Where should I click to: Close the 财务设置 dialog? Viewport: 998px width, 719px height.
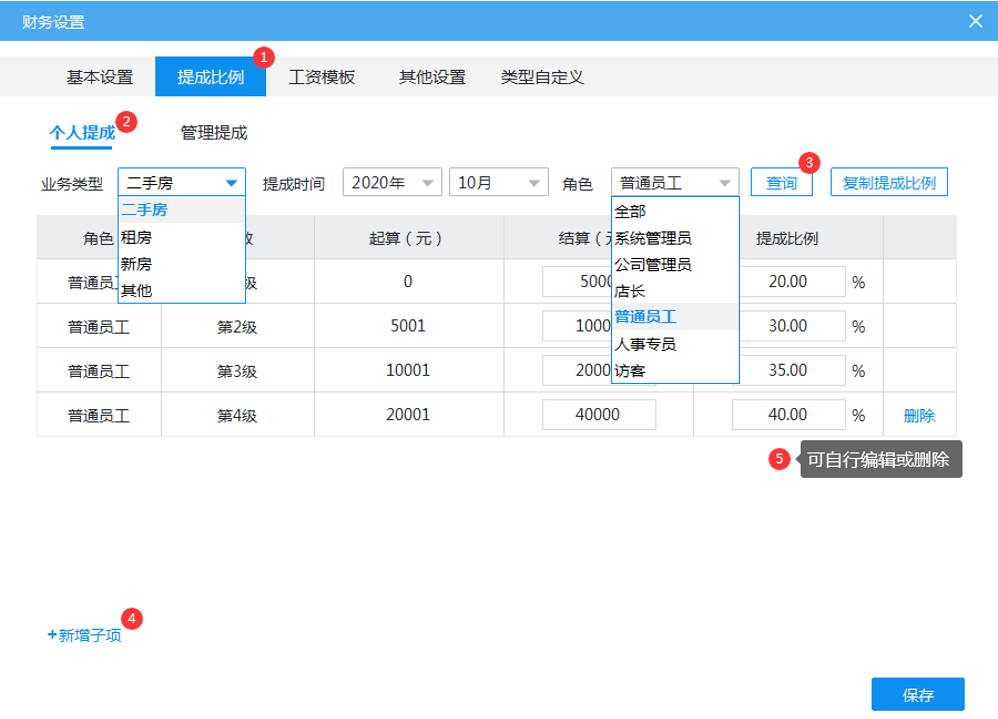(975, 21)
